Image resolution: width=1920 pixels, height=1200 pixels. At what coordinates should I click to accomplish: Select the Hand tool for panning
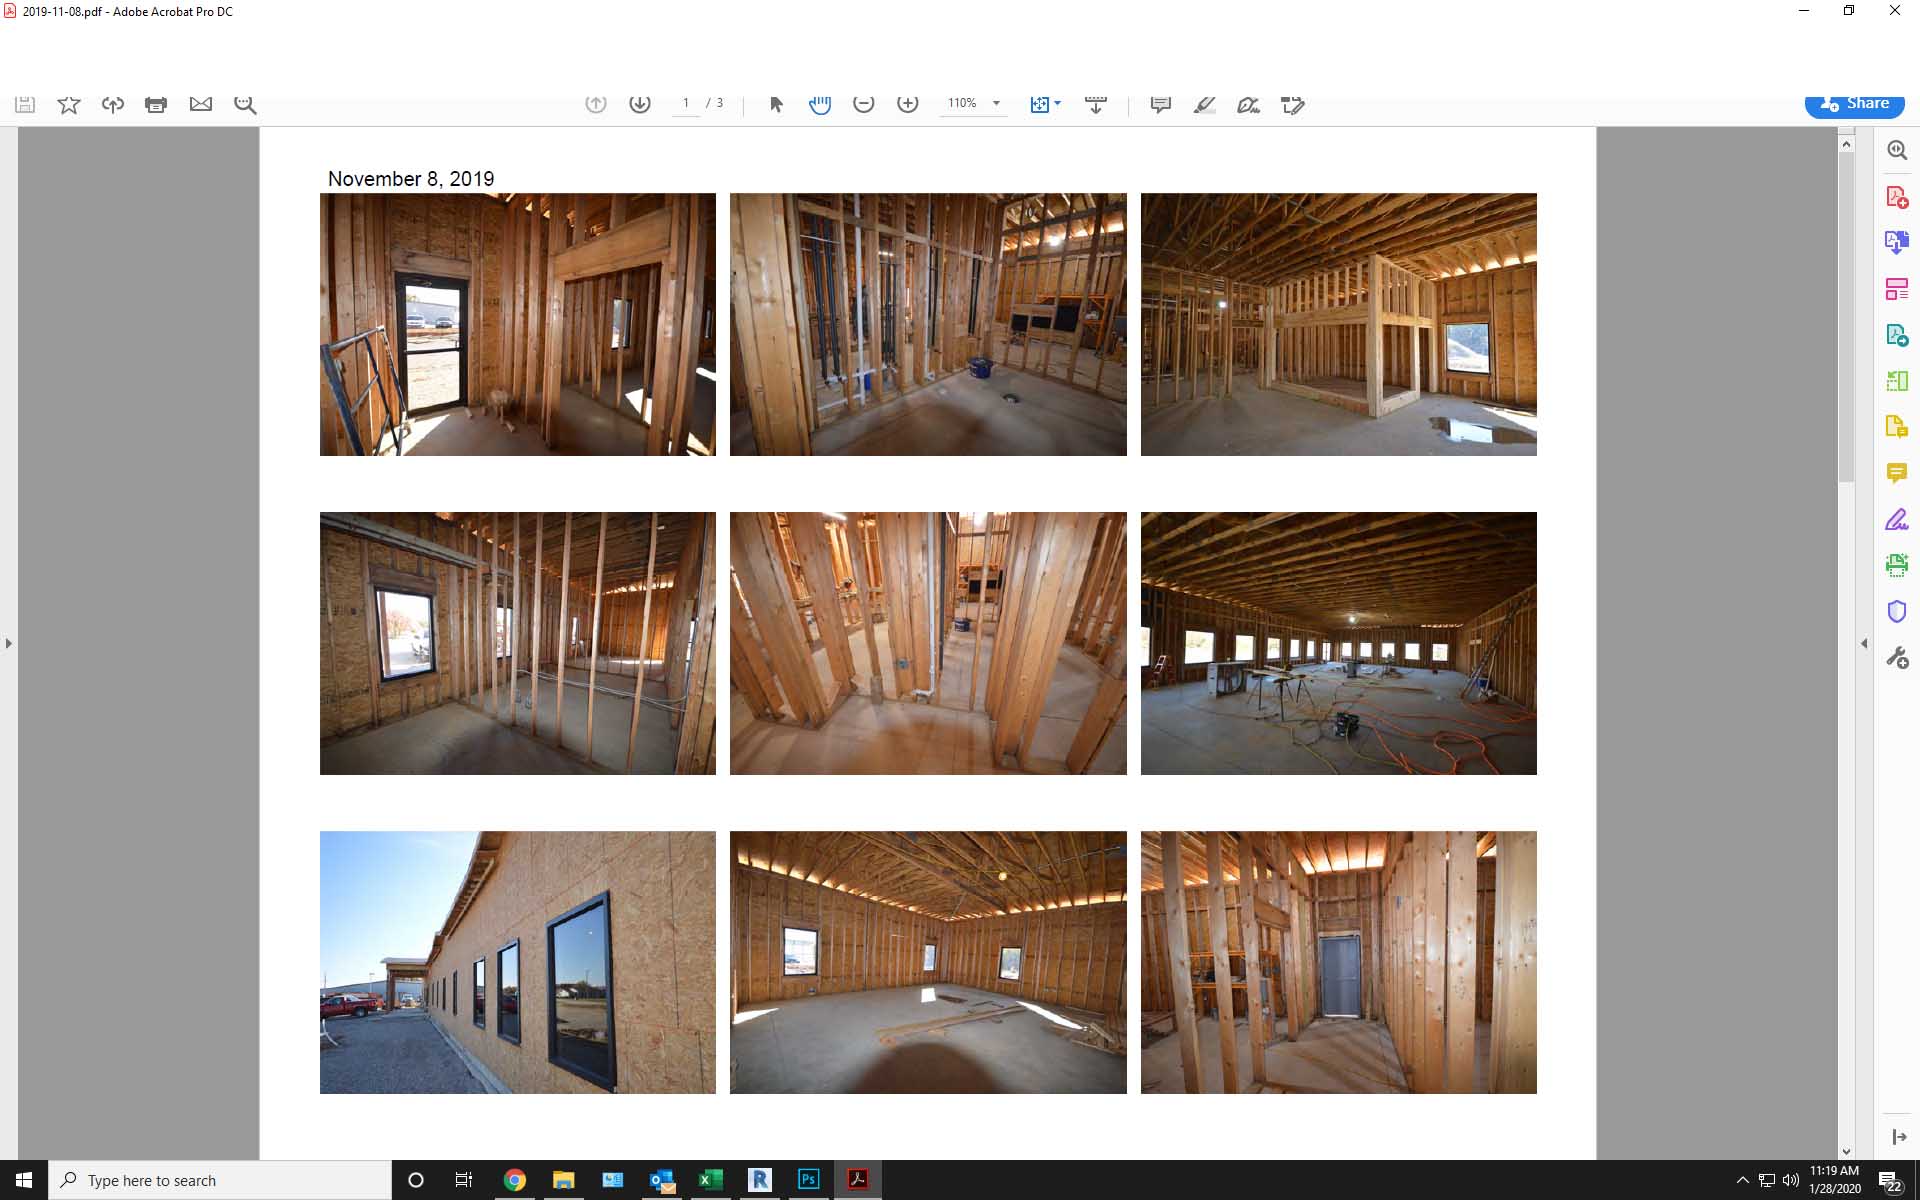pyautogui.click(x=820, y=103)
